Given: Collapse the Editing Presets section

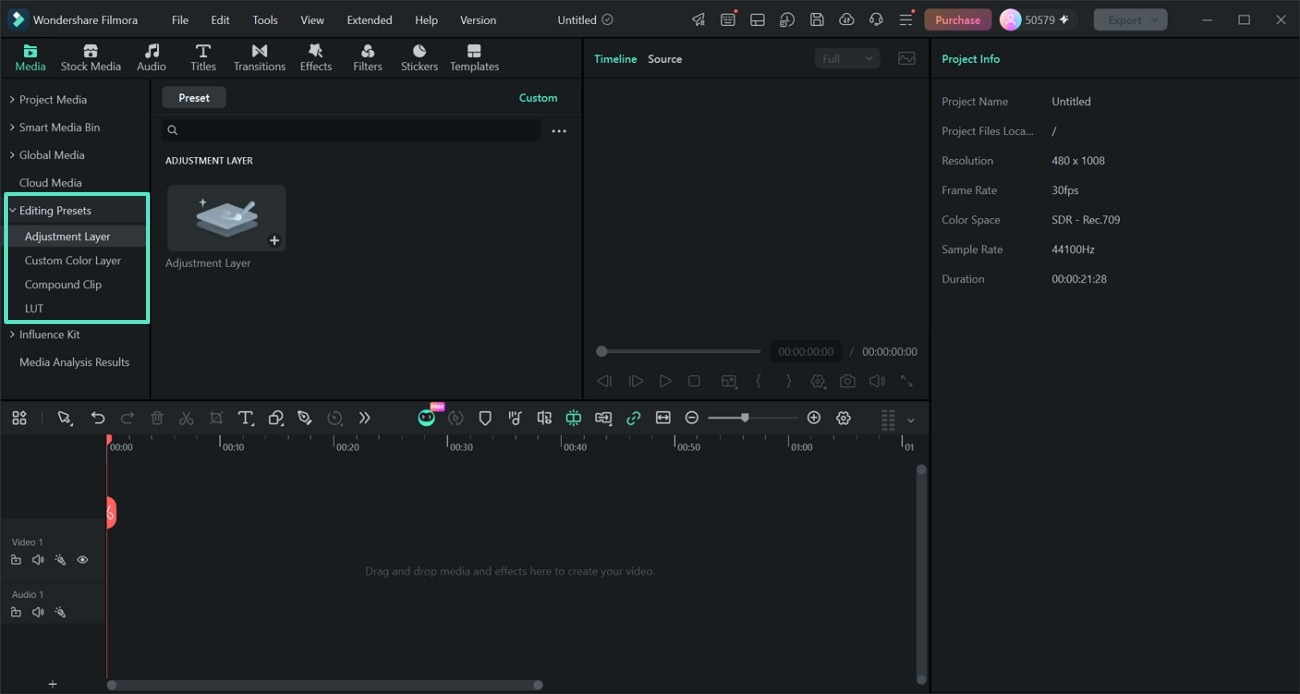Looking at the screenshot, I should [13, 211].
